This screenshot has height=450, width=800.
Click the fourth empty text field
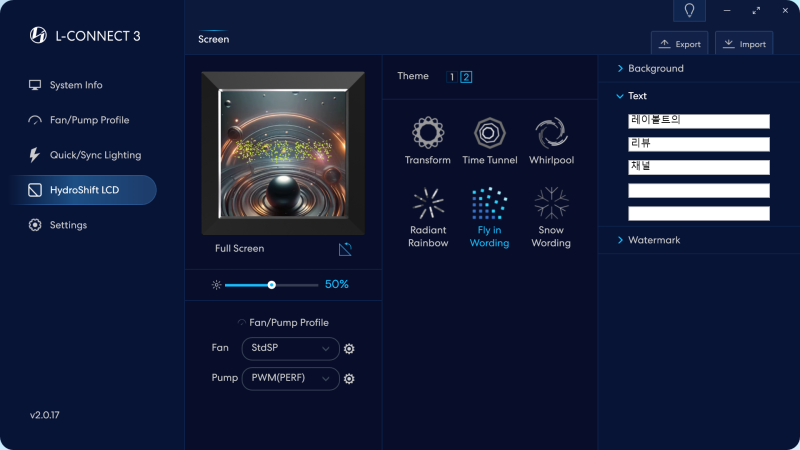click(x=698, y=190)
